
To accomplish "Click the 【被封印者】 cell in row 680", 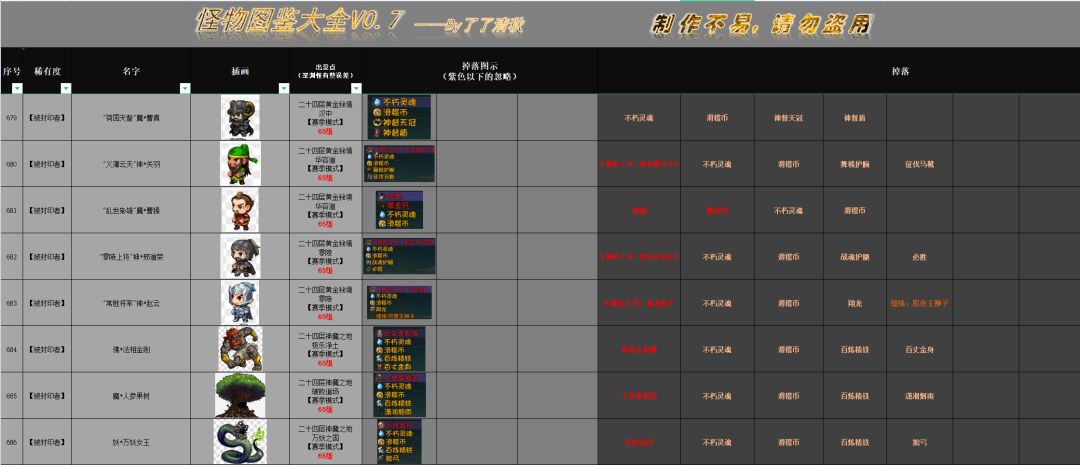I will click(48, 164).
